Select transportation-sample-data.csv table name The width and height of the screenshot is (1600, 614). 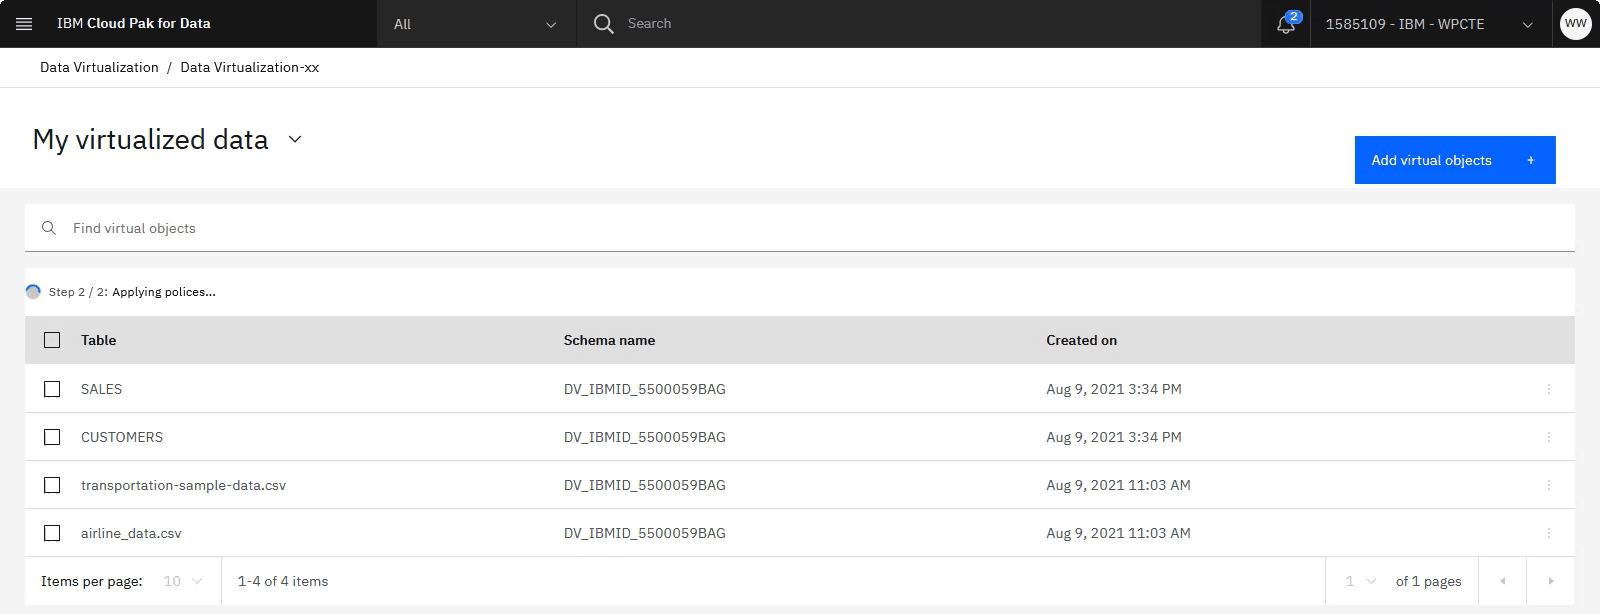click(x=183, y=485)
